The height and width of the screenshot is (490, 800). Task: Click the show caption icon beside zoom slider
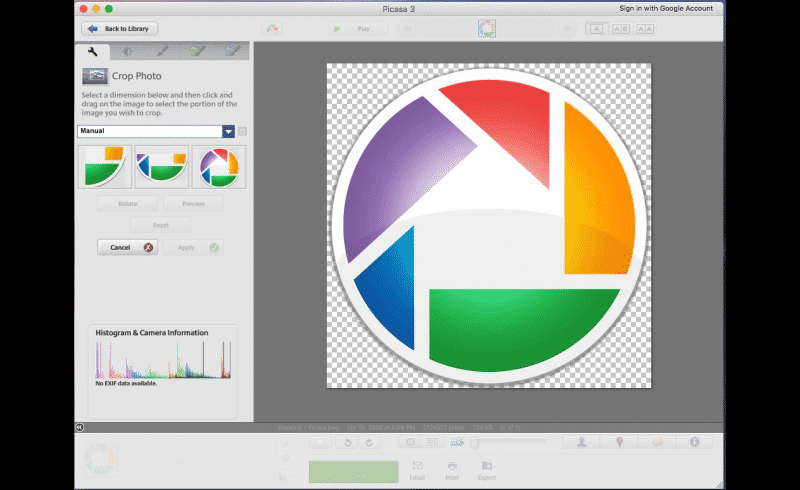point(457,442)
